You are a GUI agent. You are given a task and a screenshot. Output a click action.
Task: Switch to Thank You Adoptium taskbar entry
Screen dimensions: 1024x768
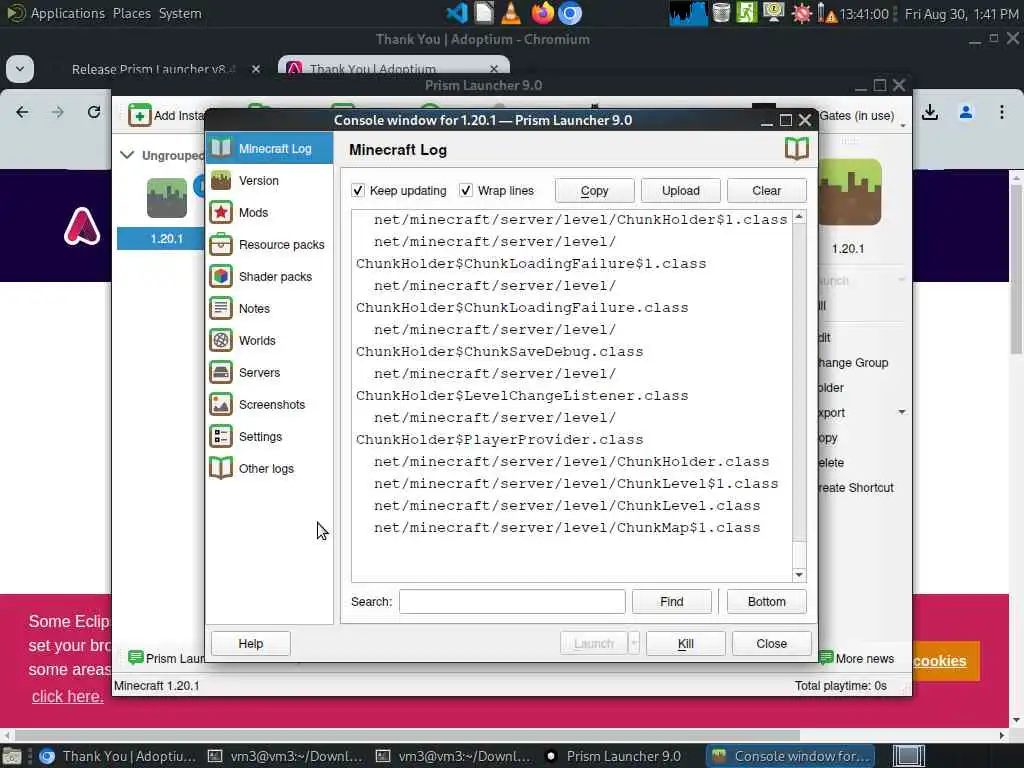[118, 756]
